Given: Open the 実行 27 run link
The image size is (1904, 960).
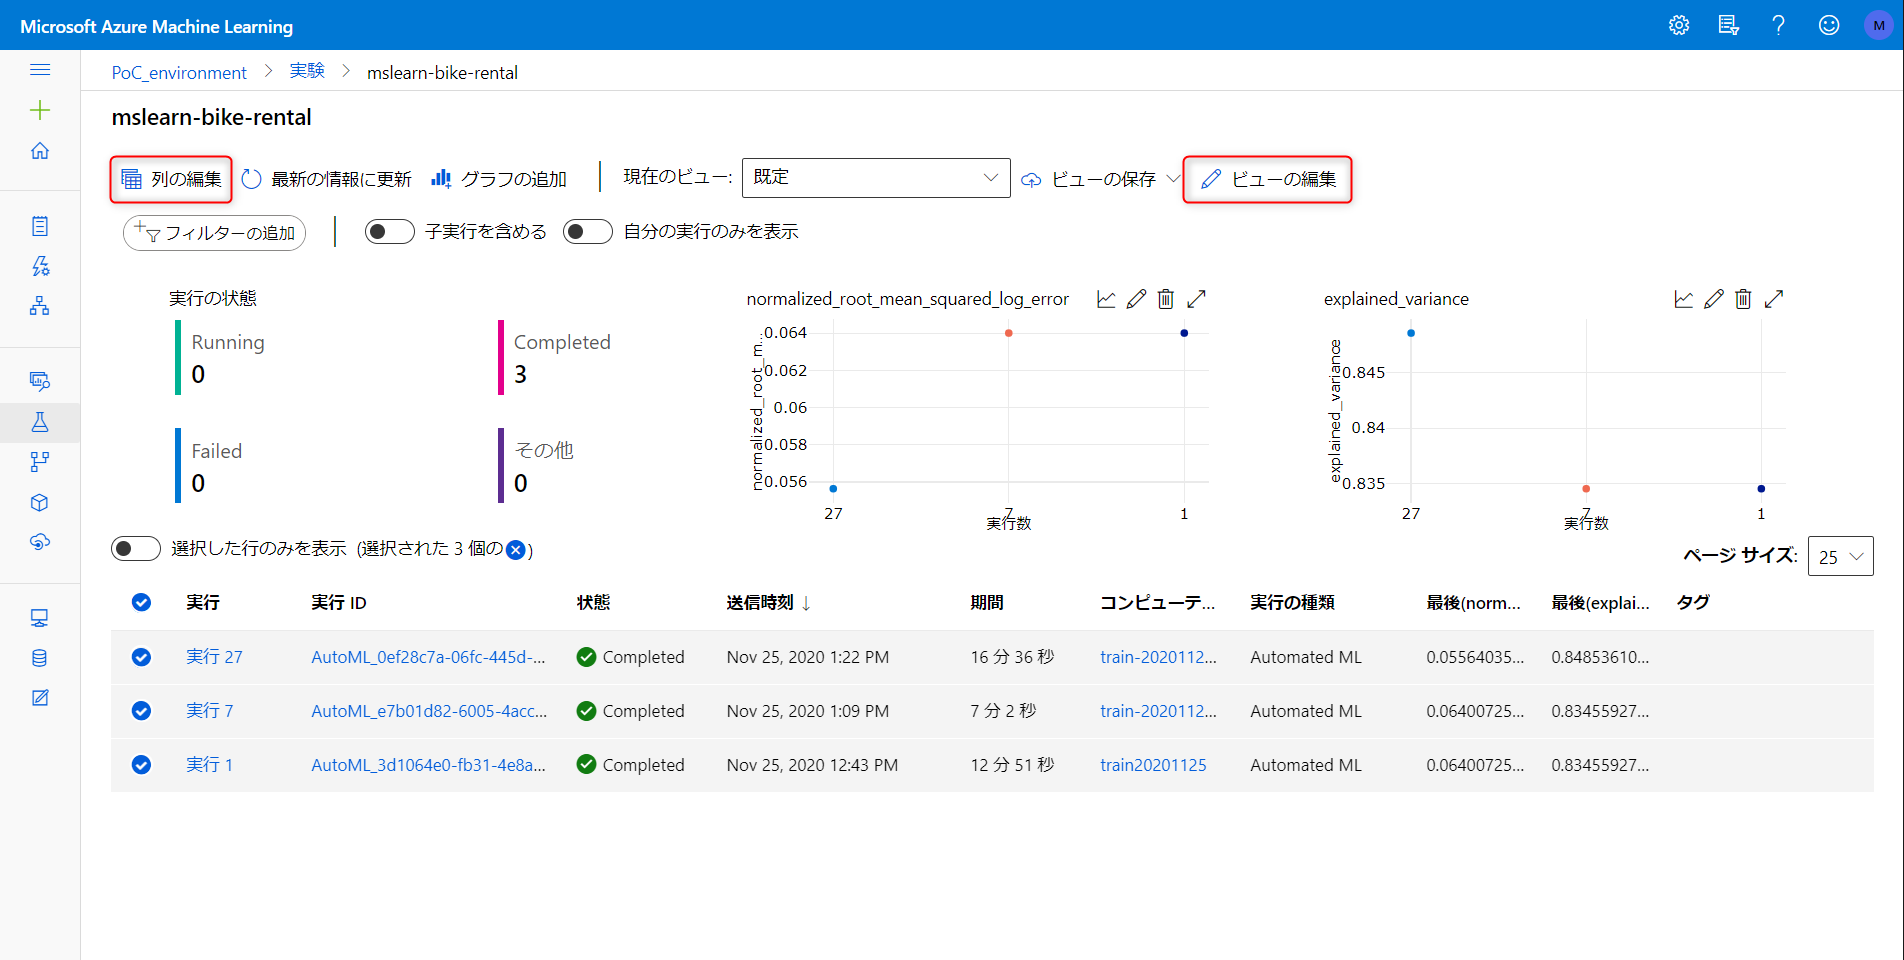Looking at the screenshot, I should point(214,657).
